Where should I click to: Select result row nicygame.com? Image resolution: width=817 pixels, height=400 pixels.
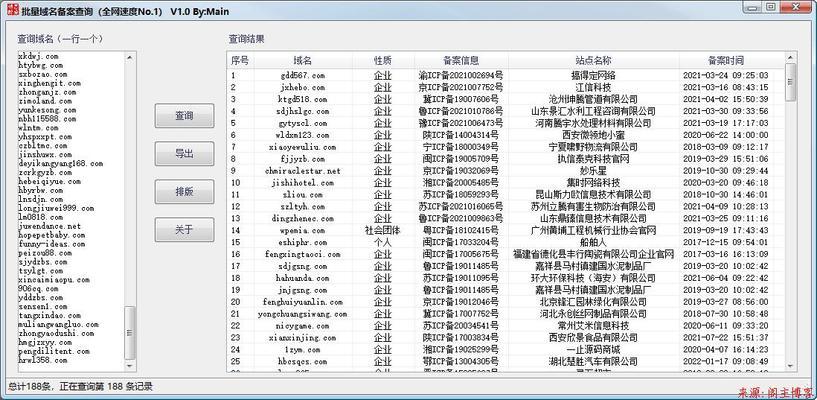[302, 326]
